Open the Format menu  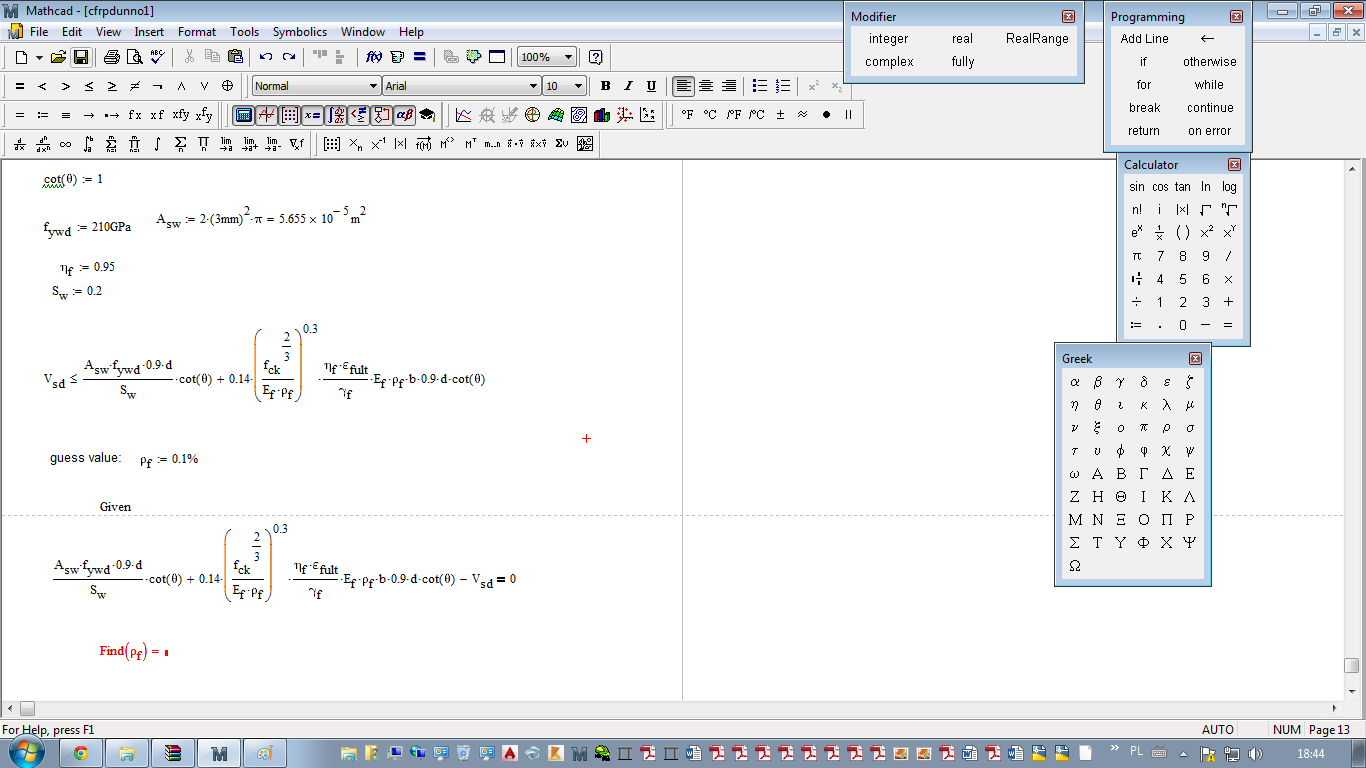(x=197, y=32)
